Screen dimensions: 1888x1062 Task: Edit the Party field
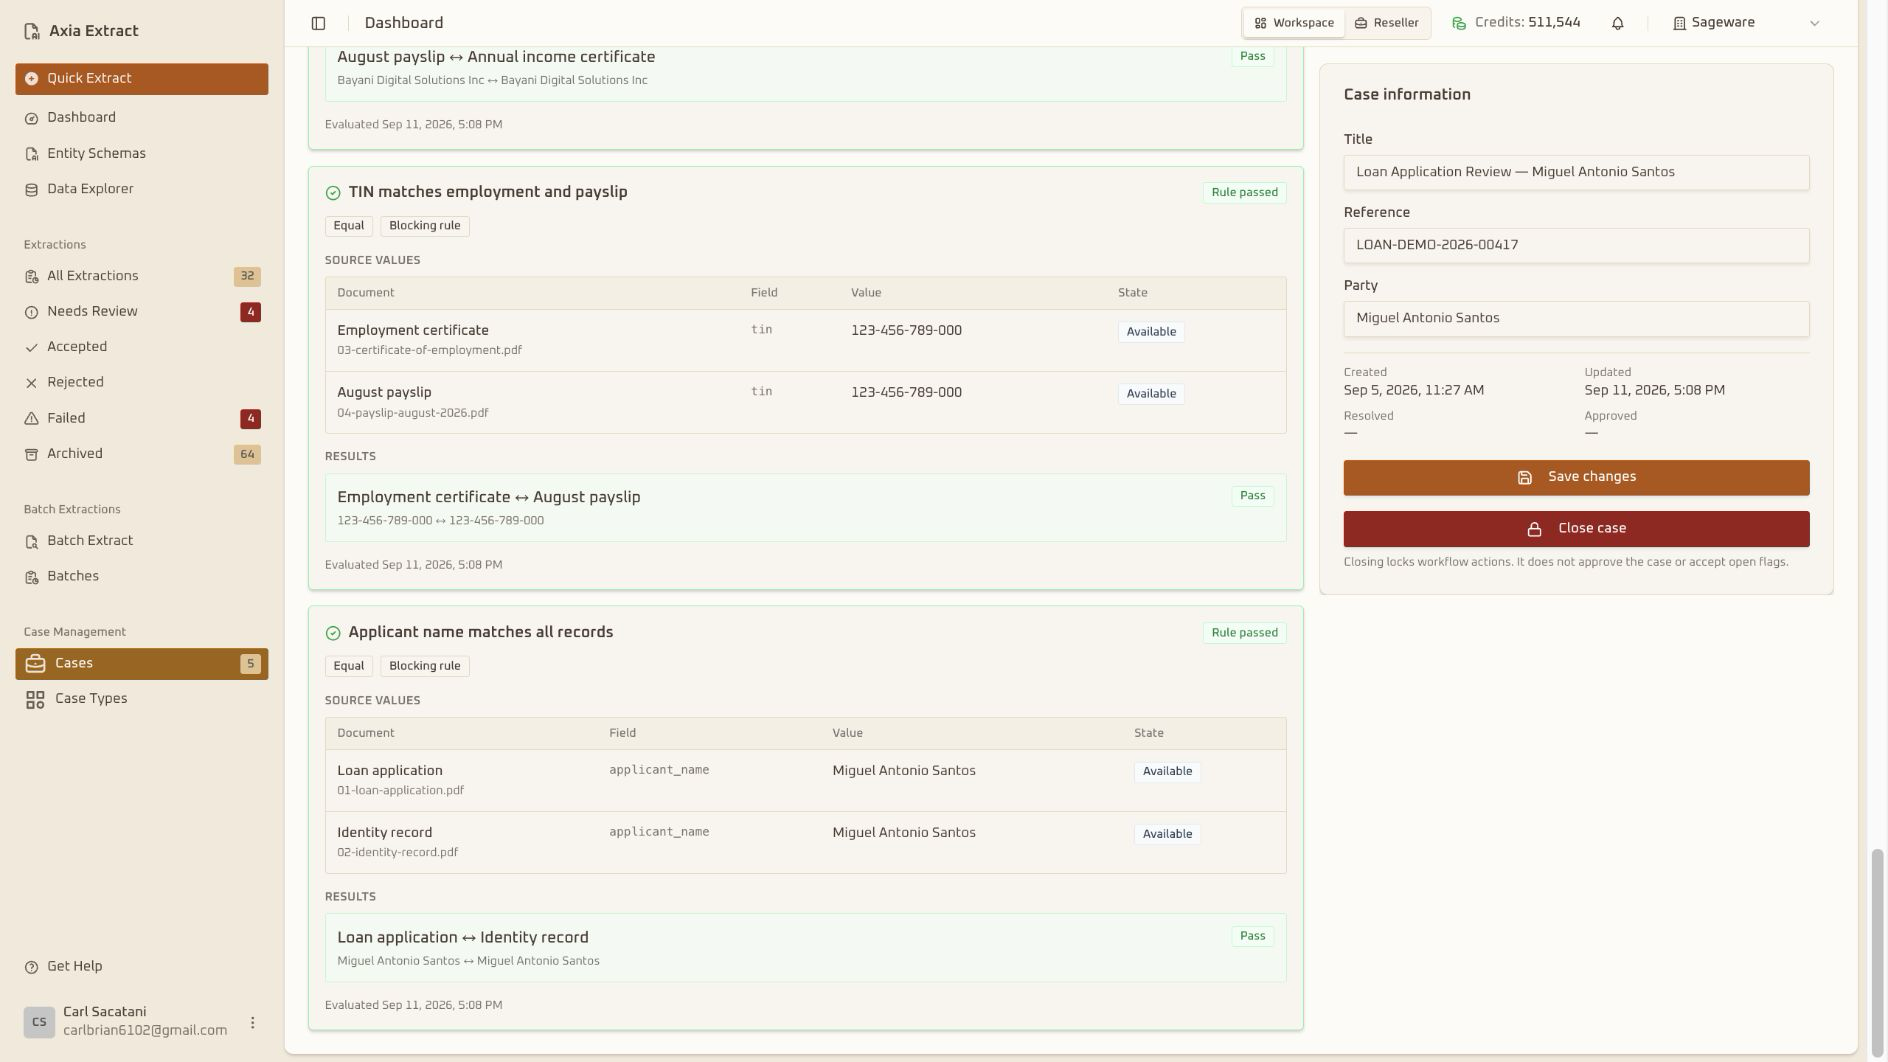[x=1576, y=318]
